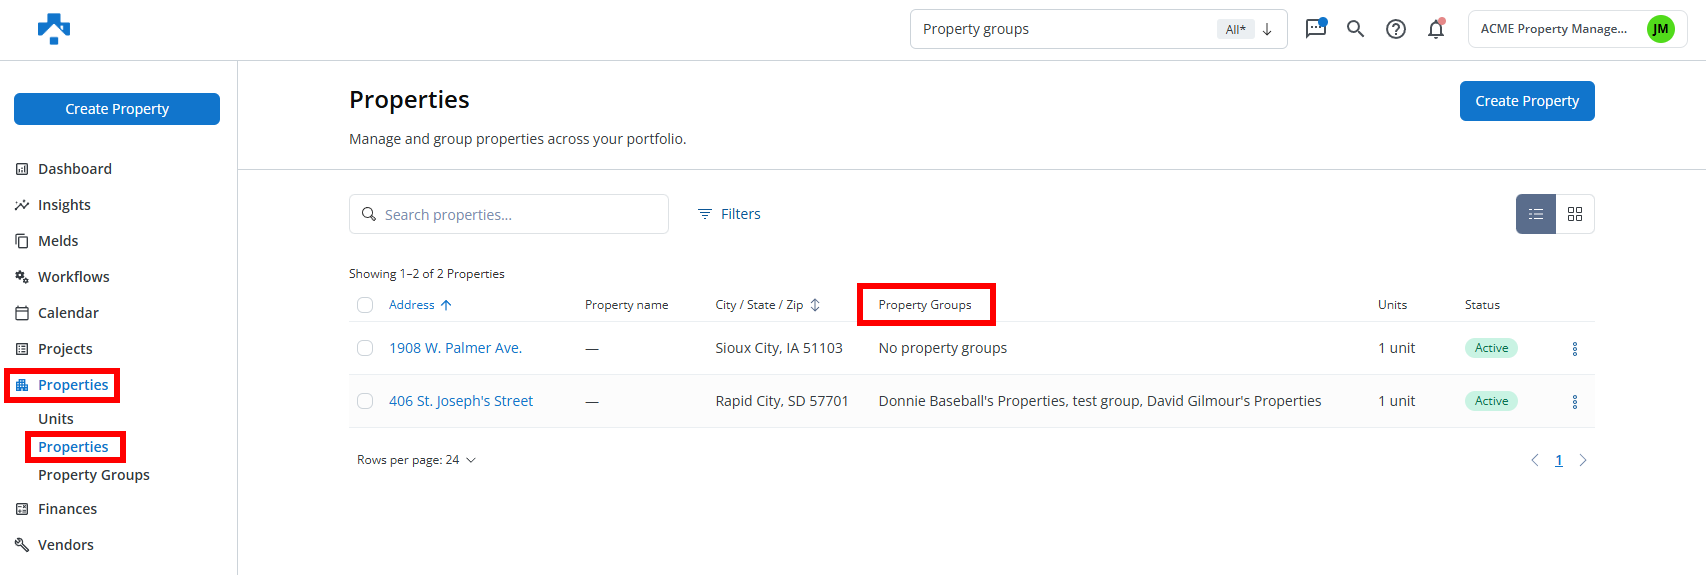Check the 1908 W. Palmer Ave. row

pyautogui.click(x=365, y=348)
